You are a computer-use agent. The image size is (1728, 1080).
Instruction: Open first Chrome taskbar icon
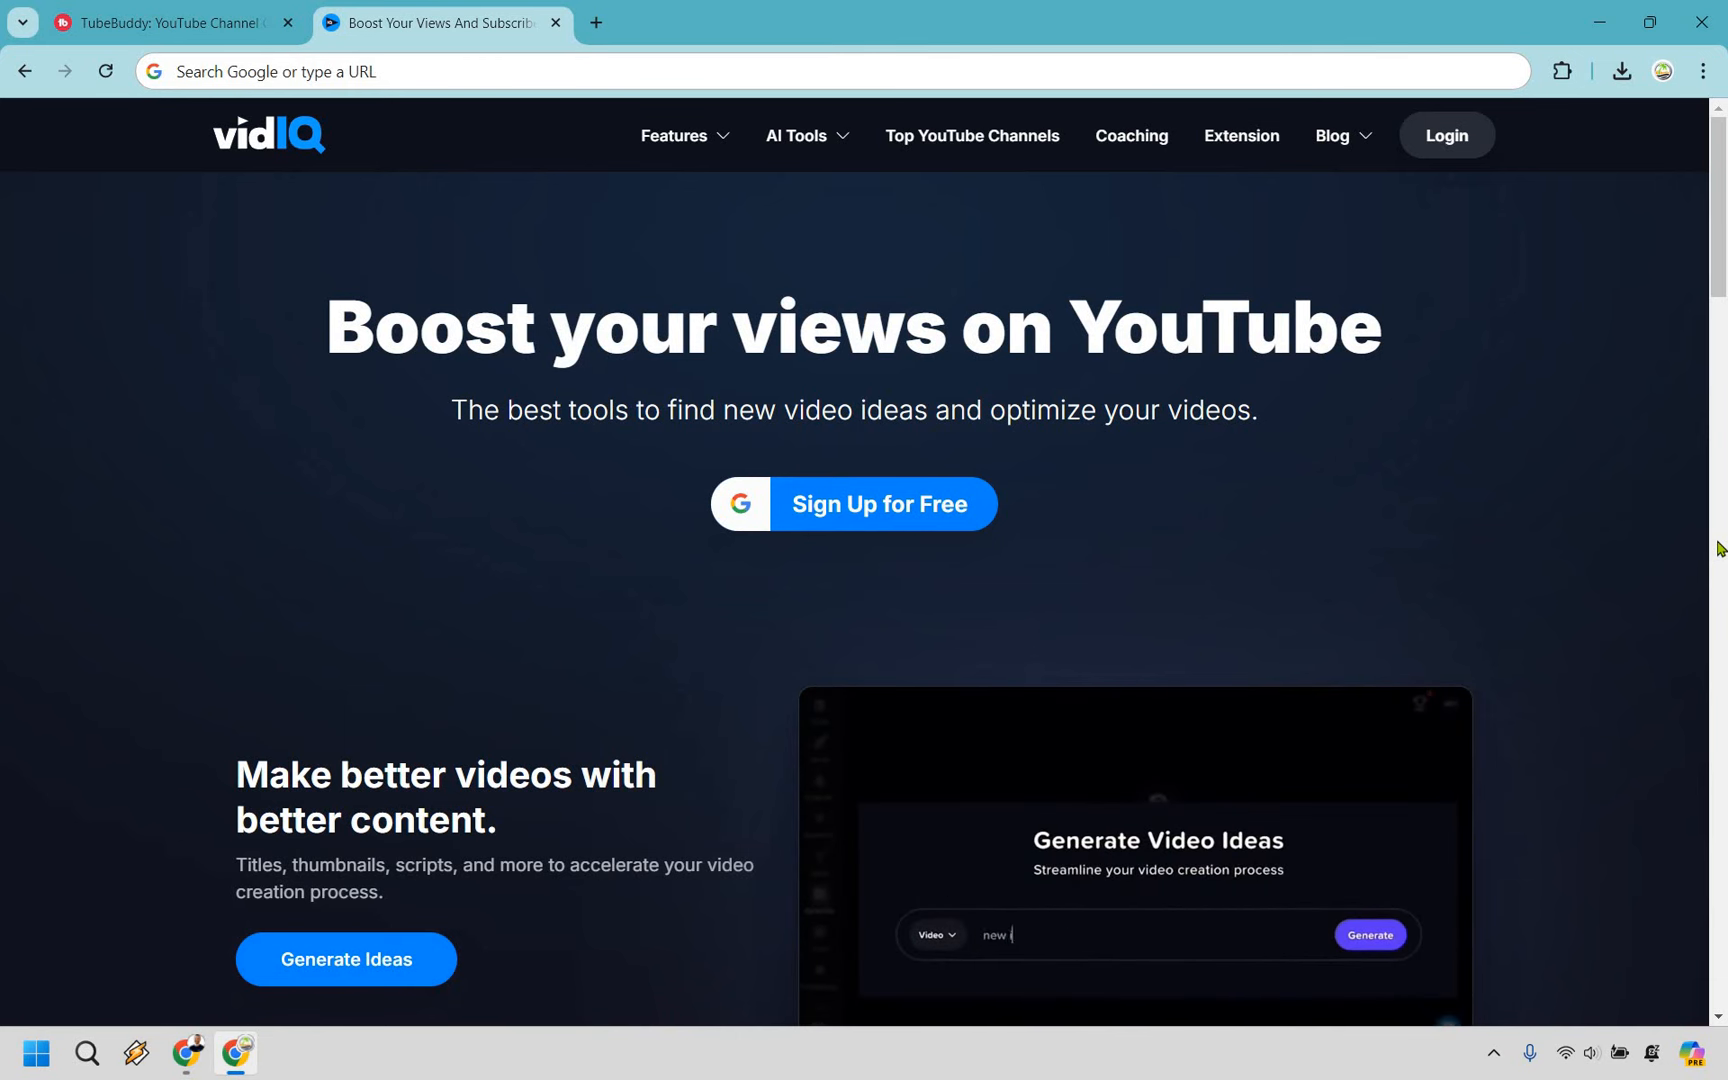(187, 1053)
